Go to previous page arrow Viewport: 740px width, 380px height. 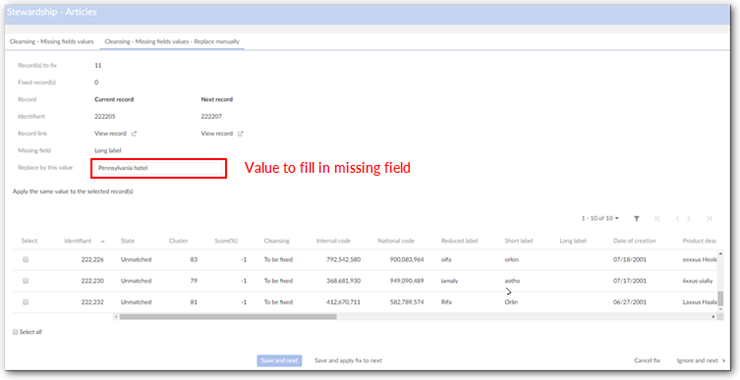[x=677, y=219]
